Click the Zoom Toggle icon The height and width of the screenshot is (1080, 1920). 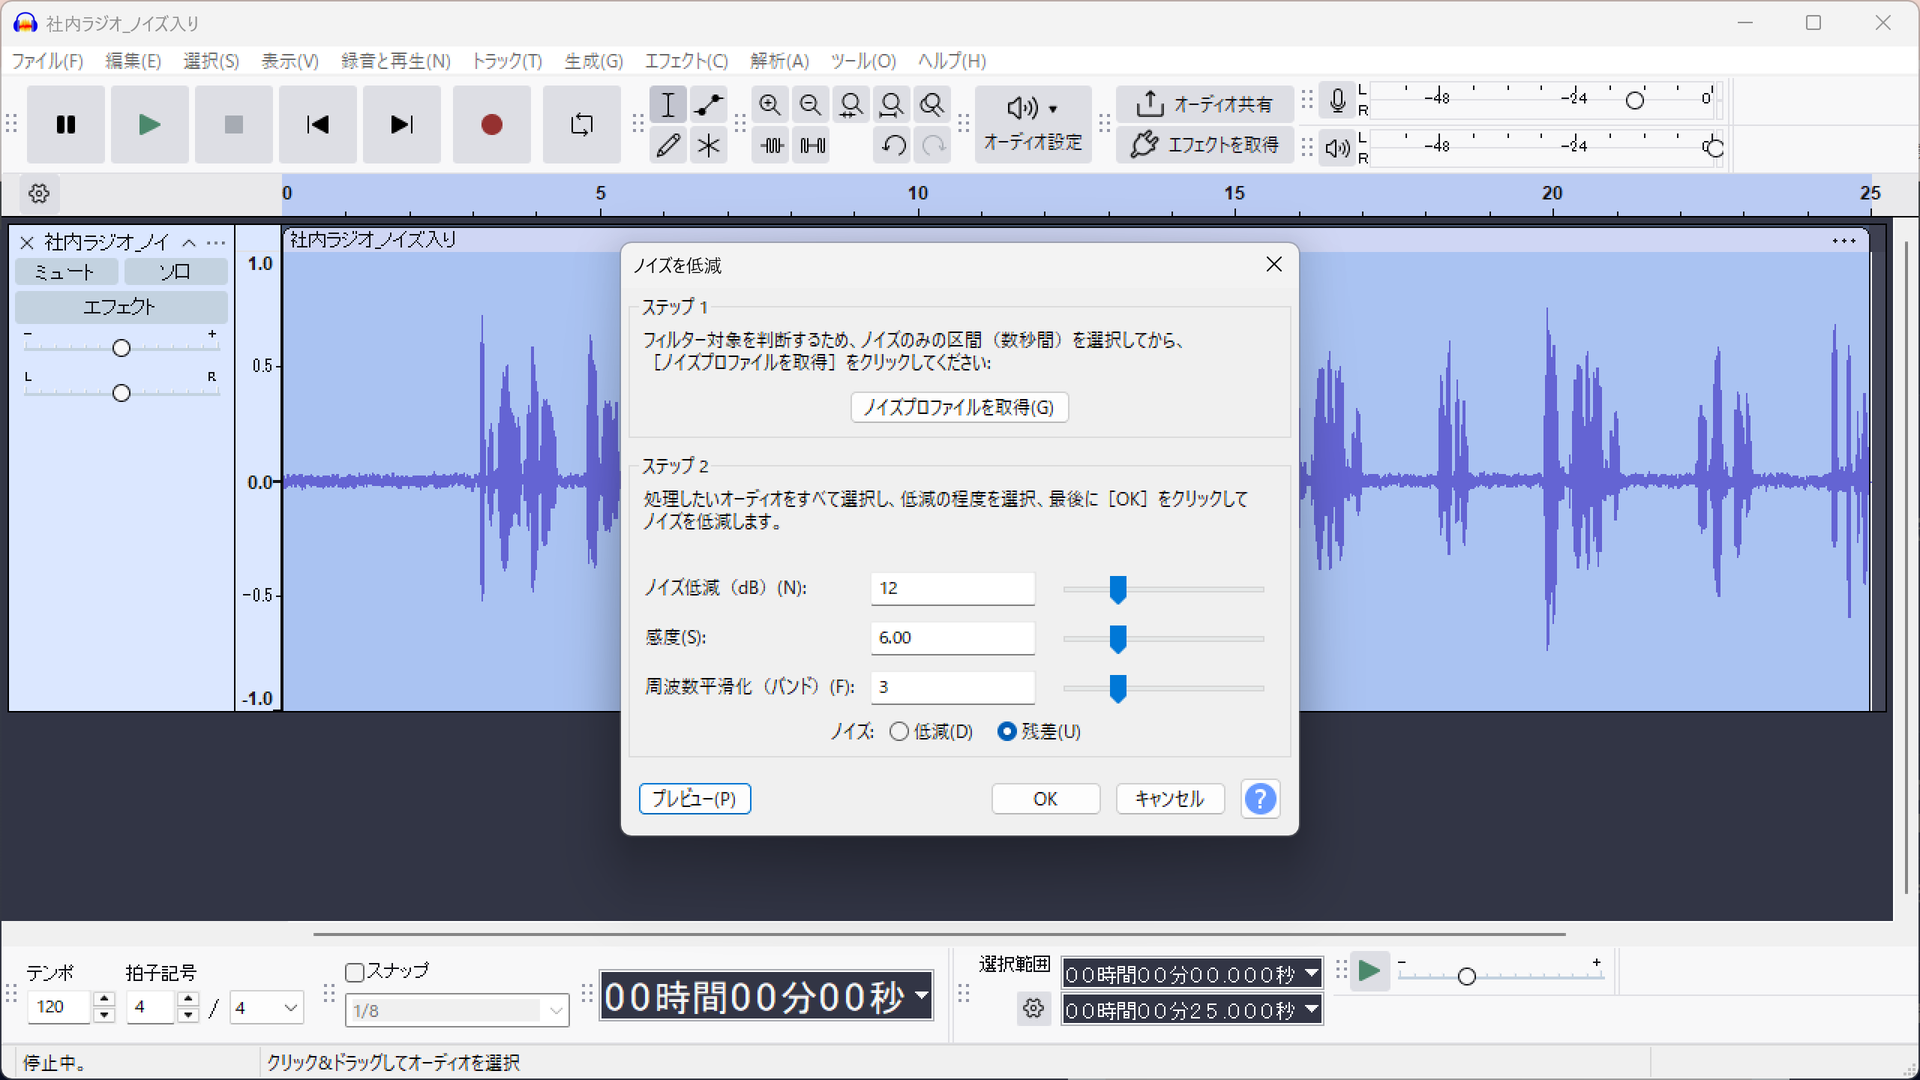[932, 105]
